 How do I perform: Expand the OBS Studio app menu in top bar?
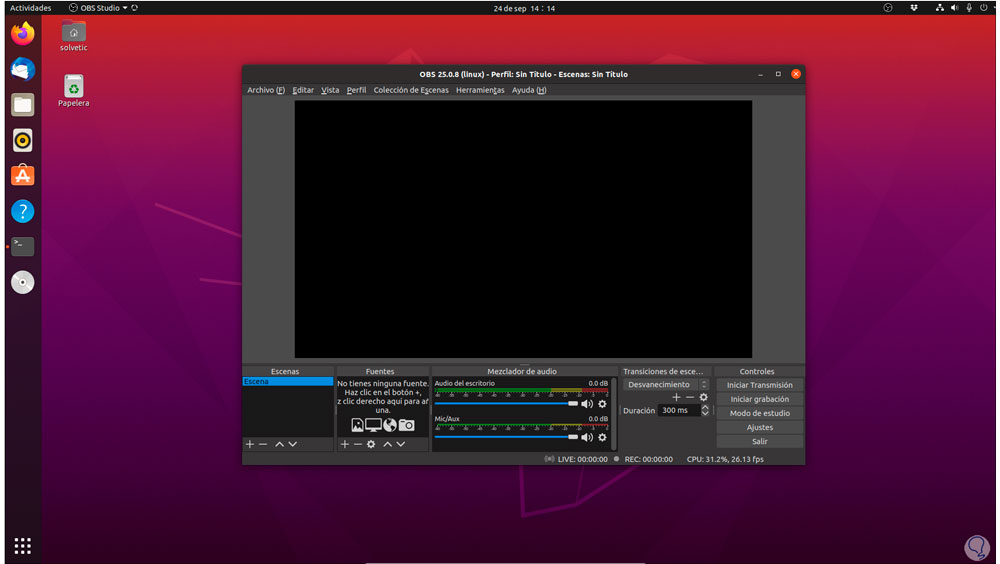pyautogui.click(x=97, y=8)
